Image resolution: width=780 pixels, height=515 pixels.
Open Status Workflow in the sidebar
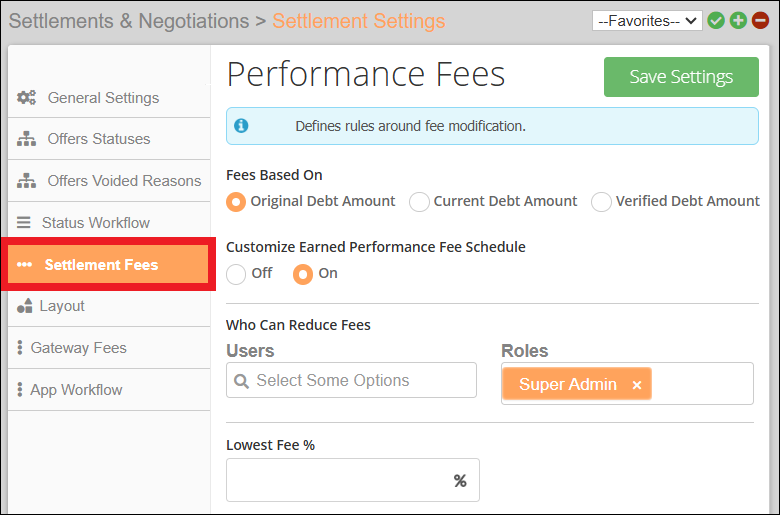point(109,222)
